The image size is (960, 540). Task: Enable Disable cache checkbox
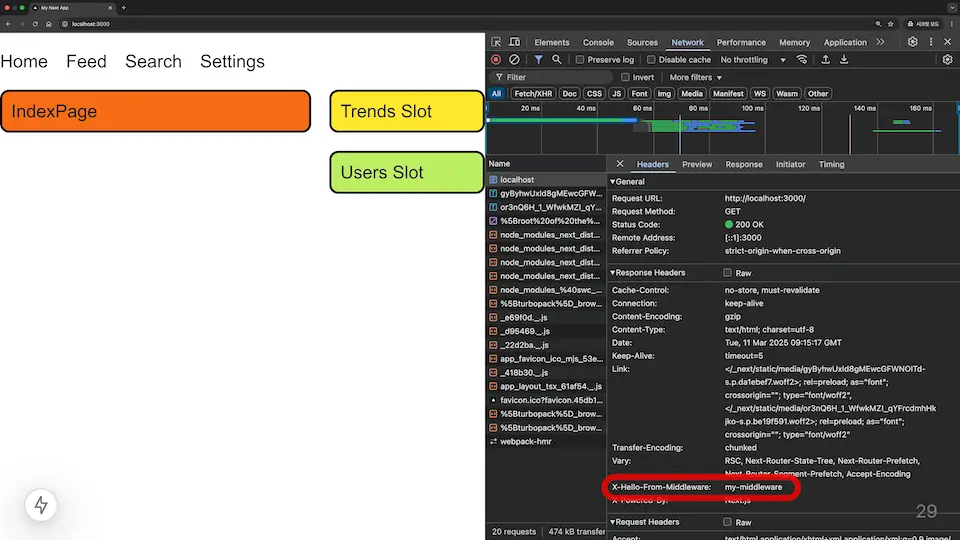(x=651, y=59)
